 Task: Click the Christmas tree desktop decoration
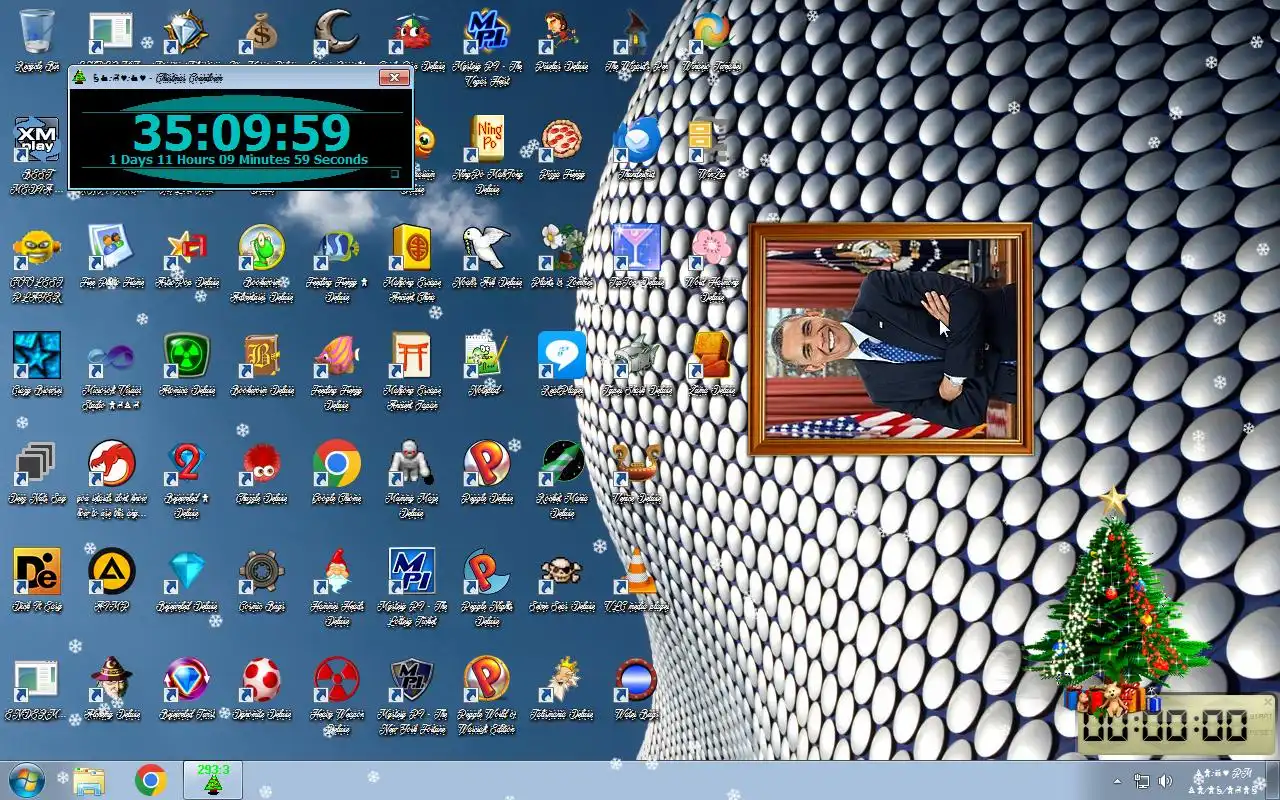1113,600
